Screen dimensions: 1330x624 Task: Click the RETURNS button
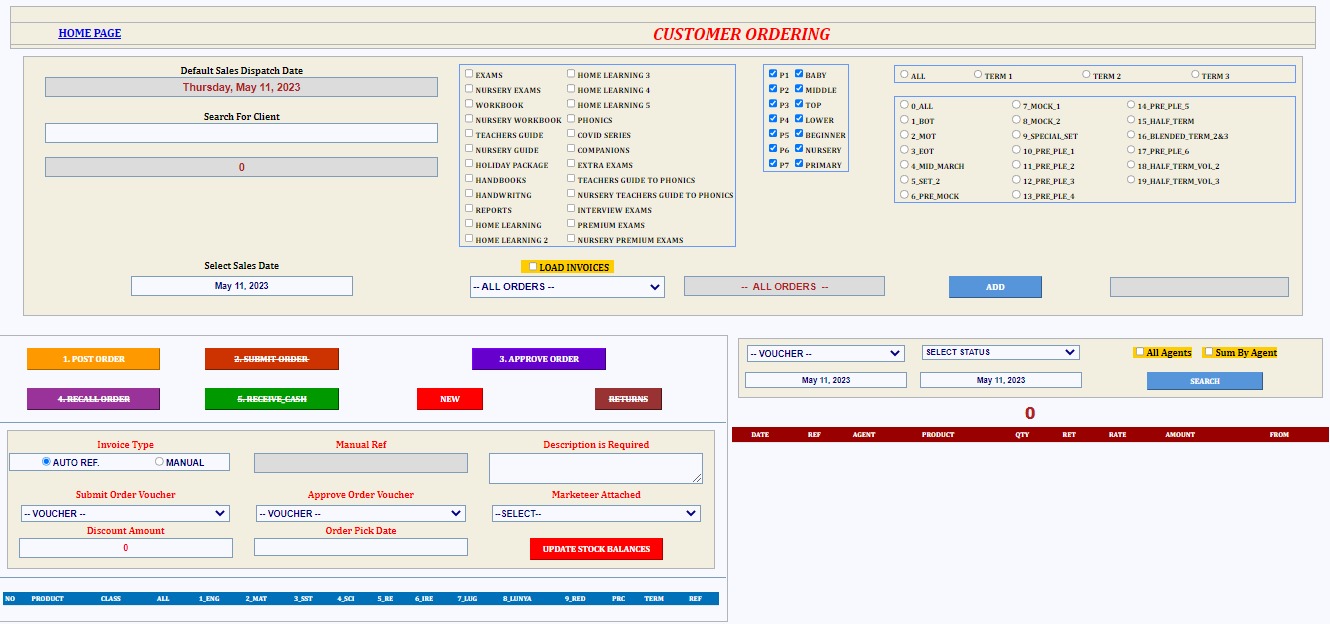pyautogui.click(x=628, y=399)
